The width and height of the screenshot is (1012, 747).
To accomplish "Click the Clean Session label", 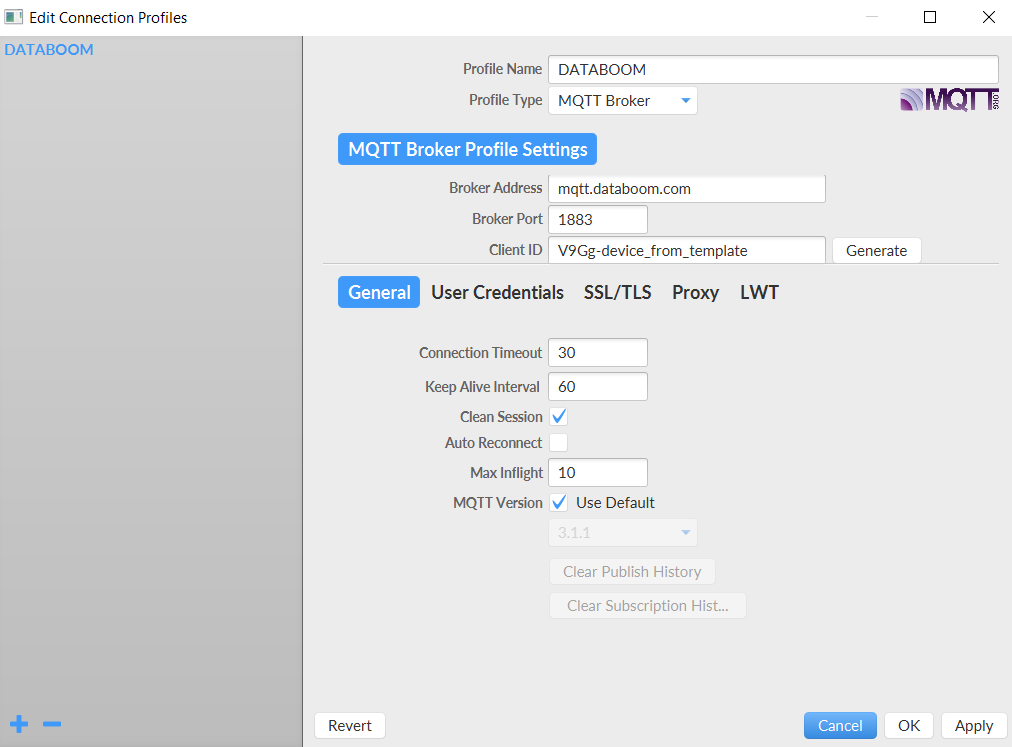I will pos(501,417).
